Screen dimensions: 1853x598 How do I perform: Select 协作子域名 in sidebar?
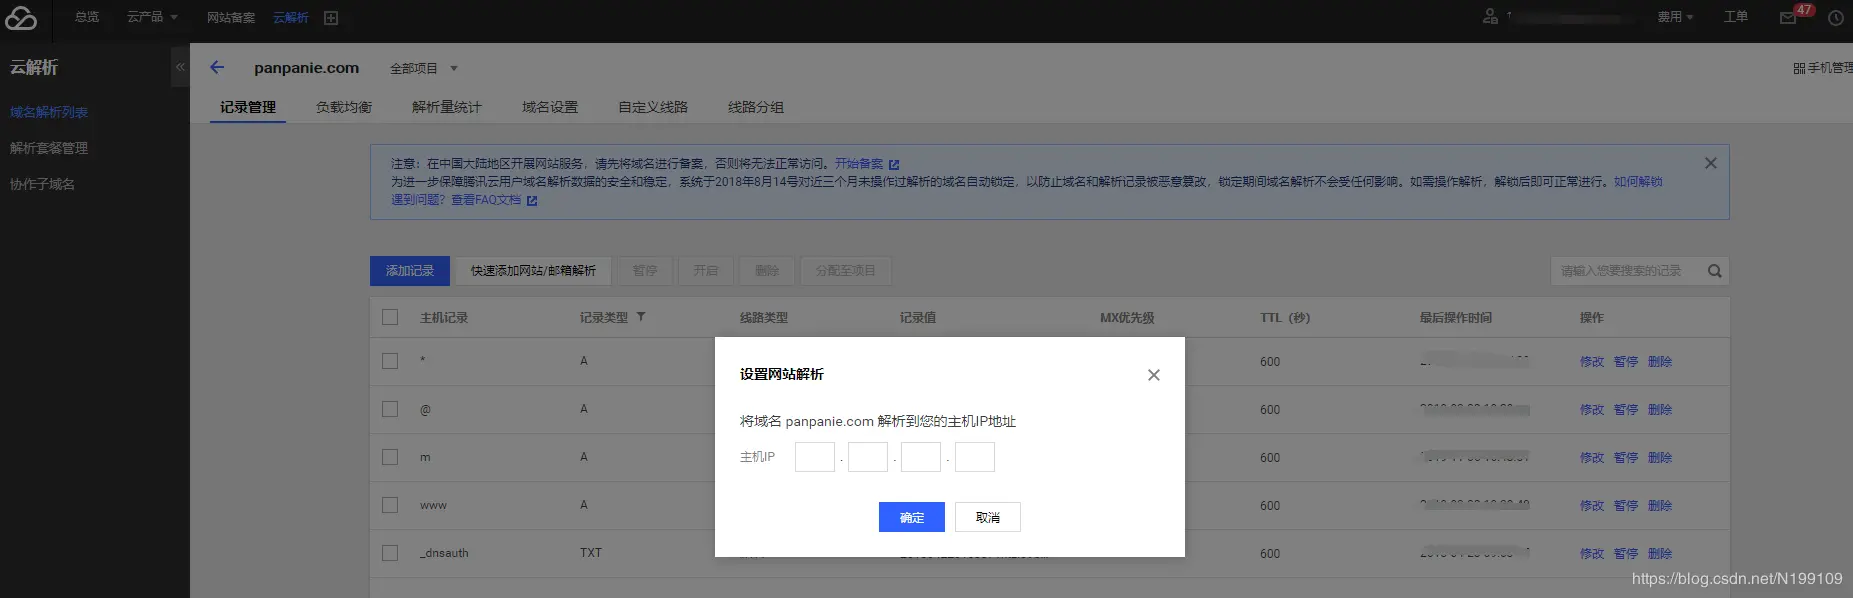coord(42,184)
